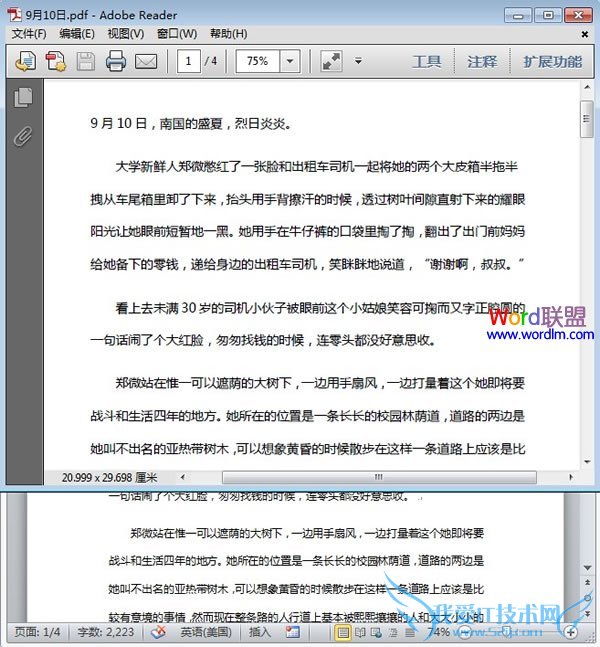The width and height of the screenshot is (600, 647).
Task: Switch Word to web layout view
Action: coord(376,632)
